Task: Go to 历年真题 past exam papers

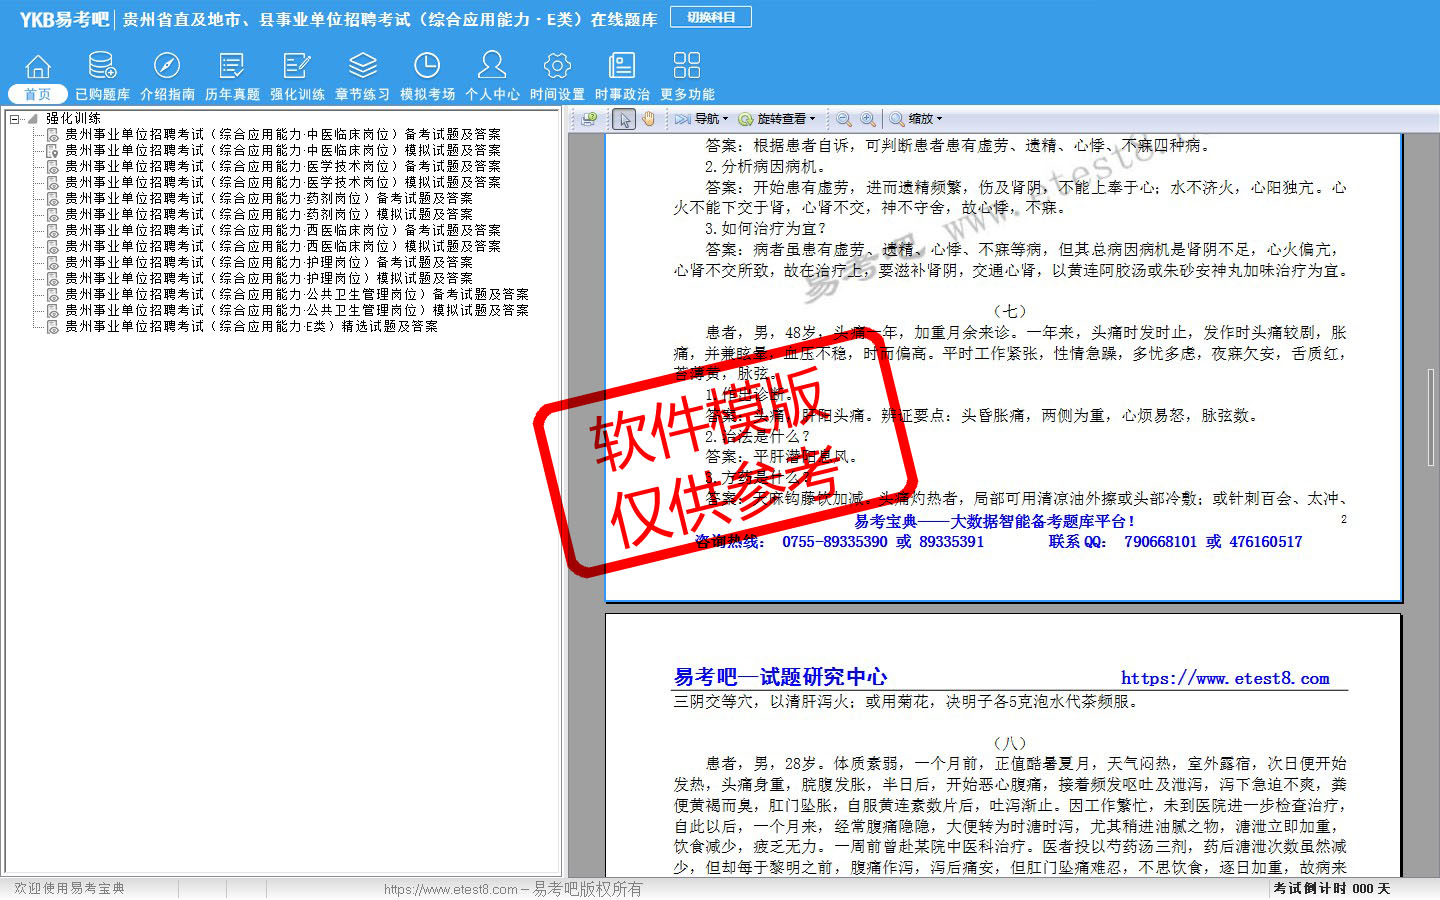Action: (232, 76)
